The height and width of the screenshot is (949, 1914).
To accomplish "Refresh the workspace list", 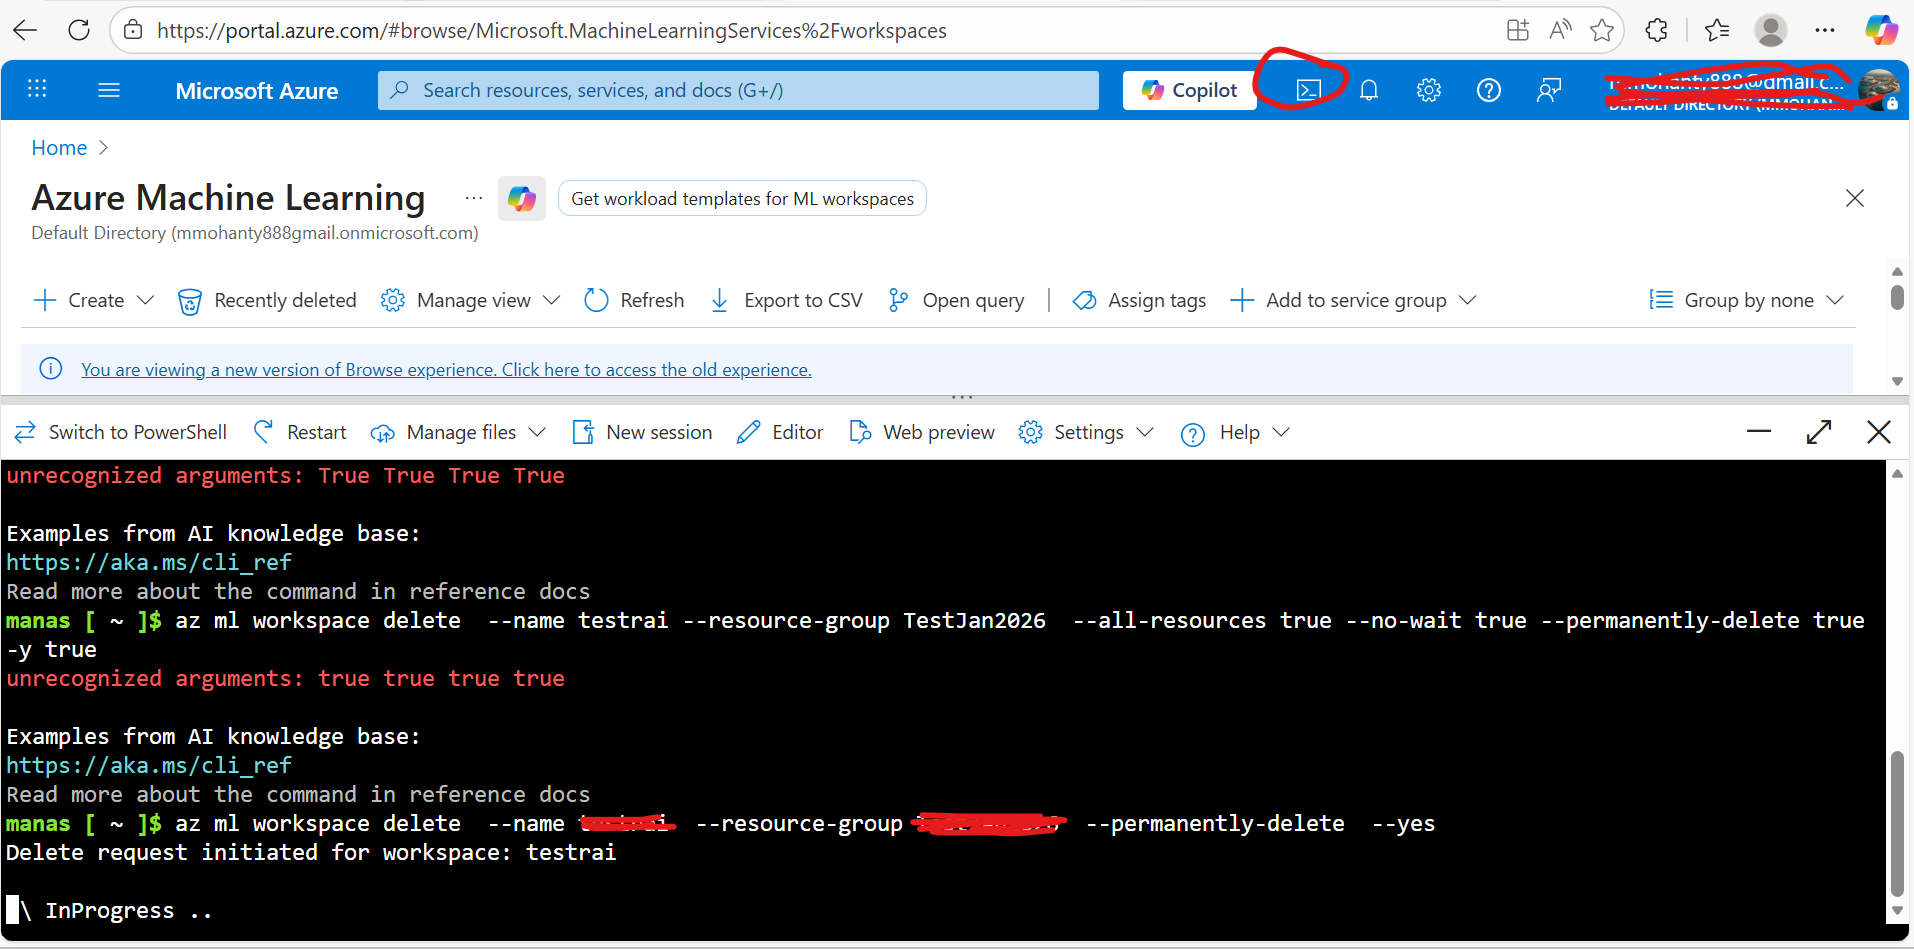I will click(x=635, y=300).
